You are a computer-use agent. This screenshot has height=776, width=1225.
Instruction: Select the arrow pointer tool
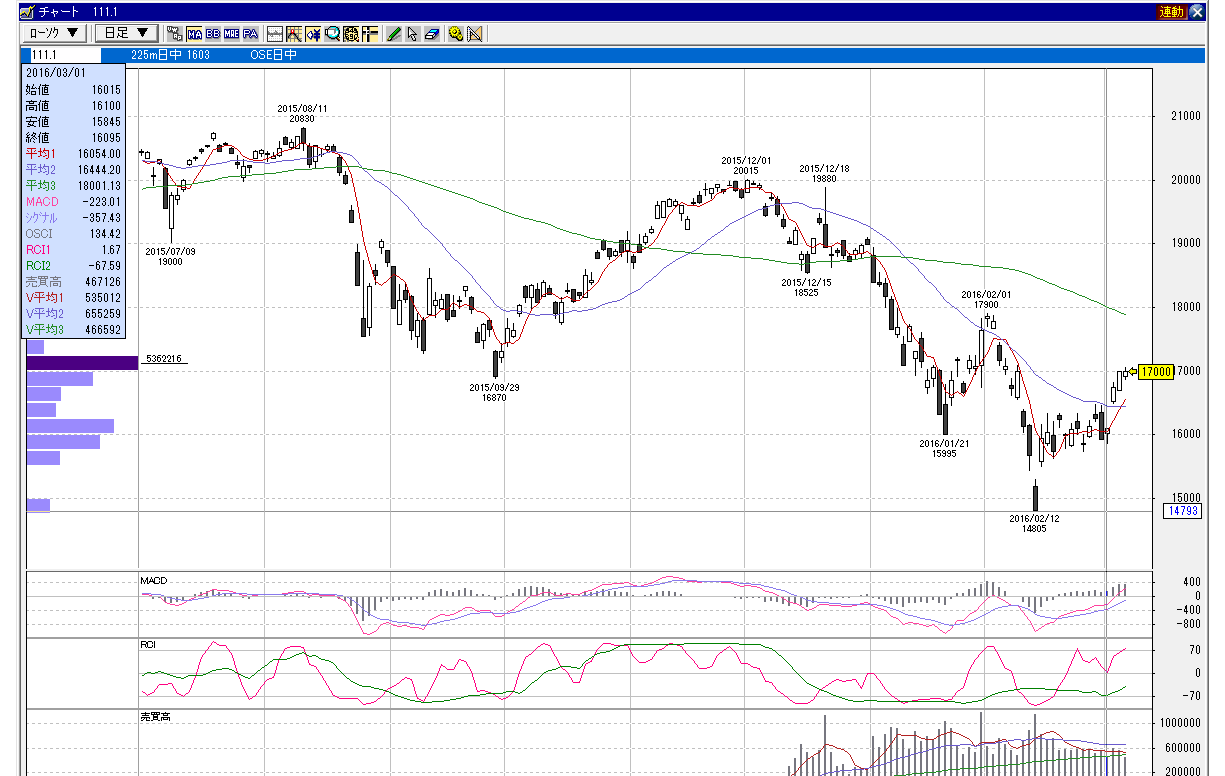[412, 33]
